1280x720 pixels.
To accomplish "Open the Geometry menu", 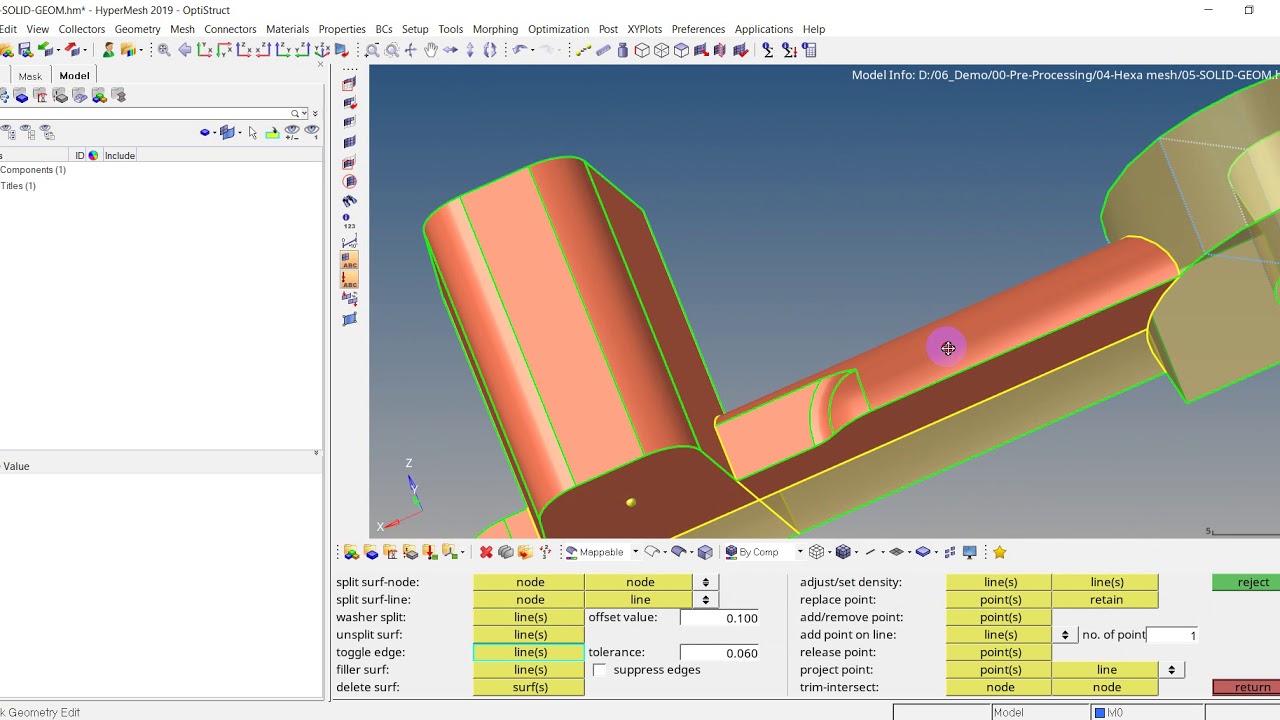I will pyautogui.click(x=137, y=29).
